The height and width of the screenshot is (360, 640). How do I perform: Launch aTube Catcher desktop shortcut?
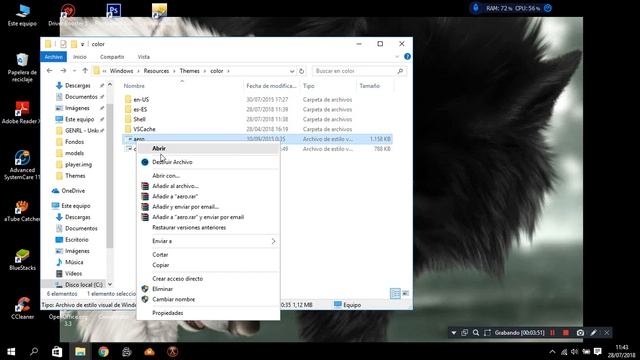pyautogui.click(x=22, y=211)
